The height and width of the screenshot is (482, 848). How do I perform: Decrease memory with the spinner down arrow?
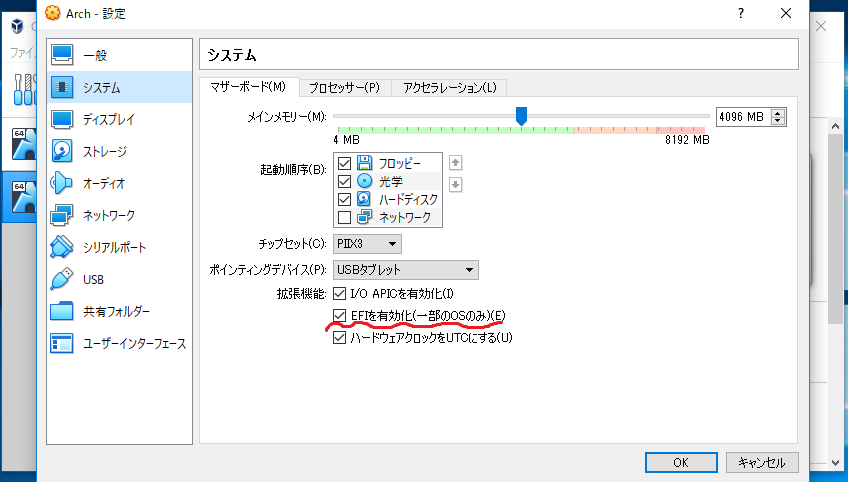pos(778,121)
